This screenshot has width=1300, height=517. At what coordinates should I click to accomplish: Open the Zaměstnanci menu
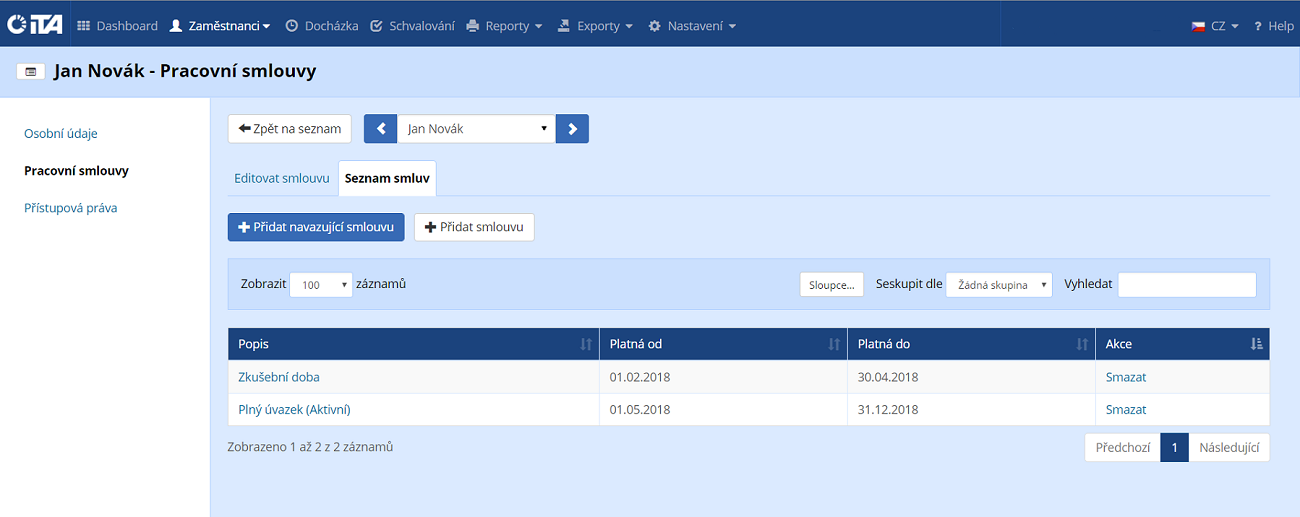tap(220, 26)
